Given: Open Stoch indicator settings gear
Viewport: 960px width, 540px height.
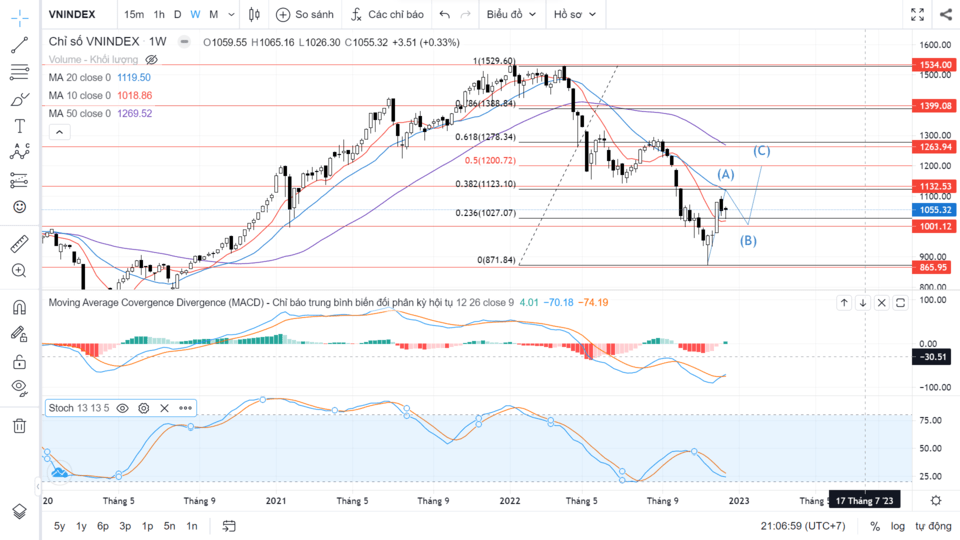Looking at the screenshot, I should pyautogui.click(x=143, y=408).
